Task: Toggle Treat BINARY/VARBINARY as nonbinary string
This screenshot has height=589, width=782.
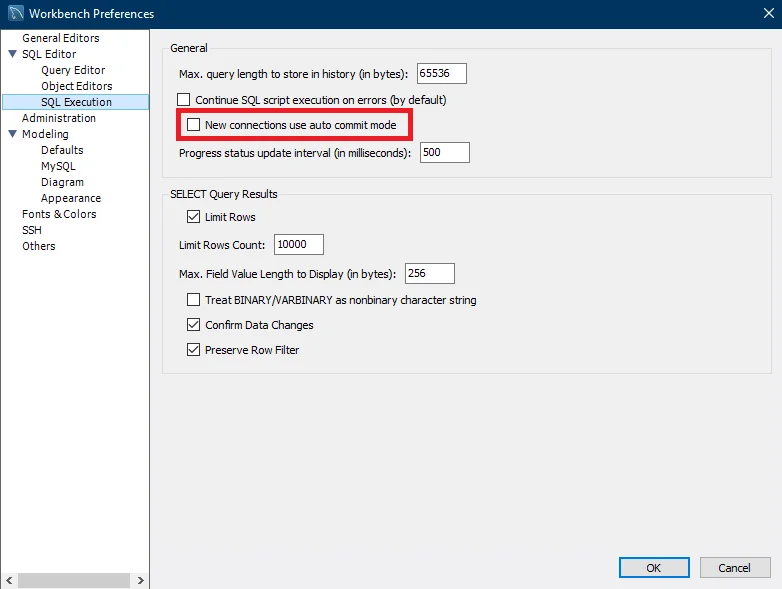Action: click(x=194, y=300)
